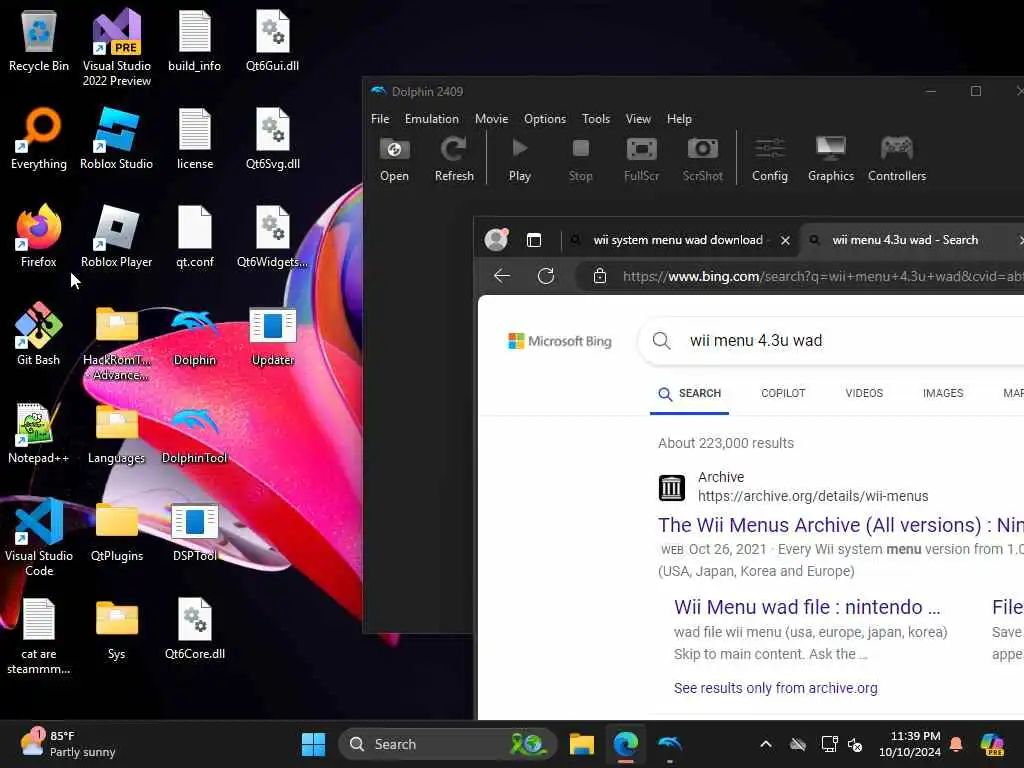The height and width of the screenshot is (768, 1024).
Task: Select the Roblox Player desktop icon
Action: (x=117, y=236)
